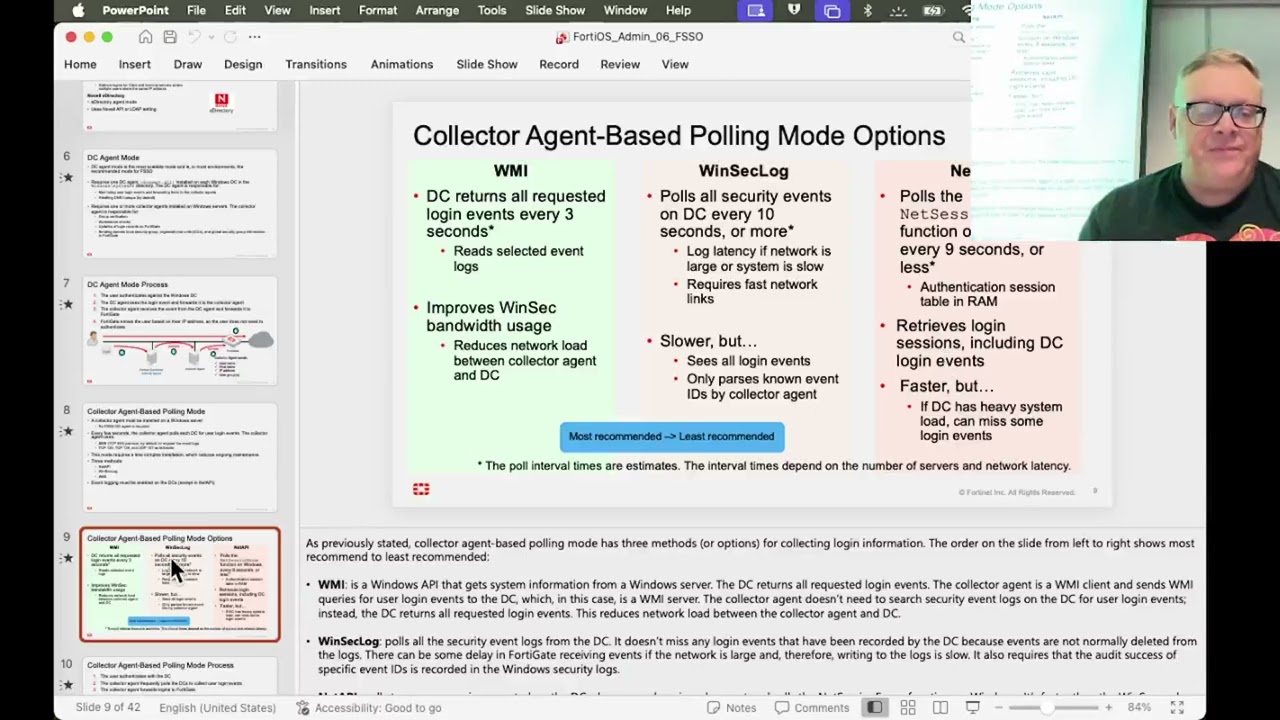Open the Tools menu
Image resolution: width=1280 pixels, height=720 pixels.
tap(492, 10)
